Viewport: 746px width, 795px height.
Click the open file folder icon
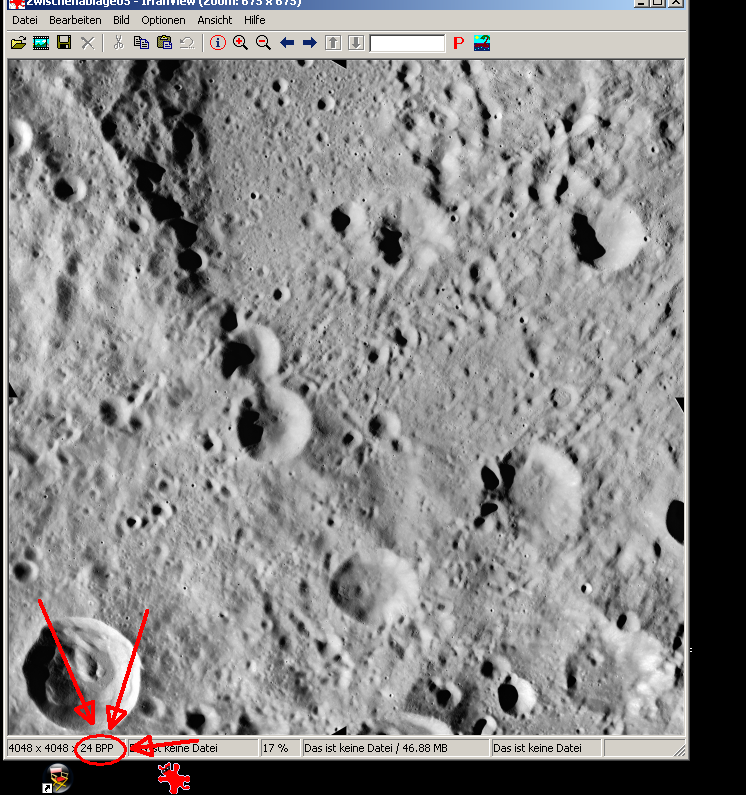click(18, 43)
